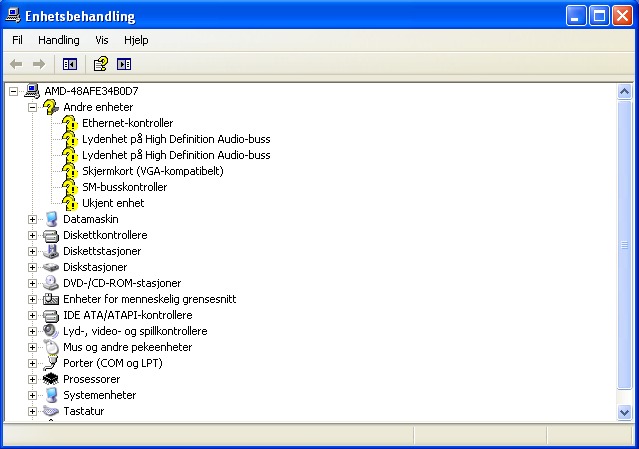Select the Andre enheter label

[98, 107]
